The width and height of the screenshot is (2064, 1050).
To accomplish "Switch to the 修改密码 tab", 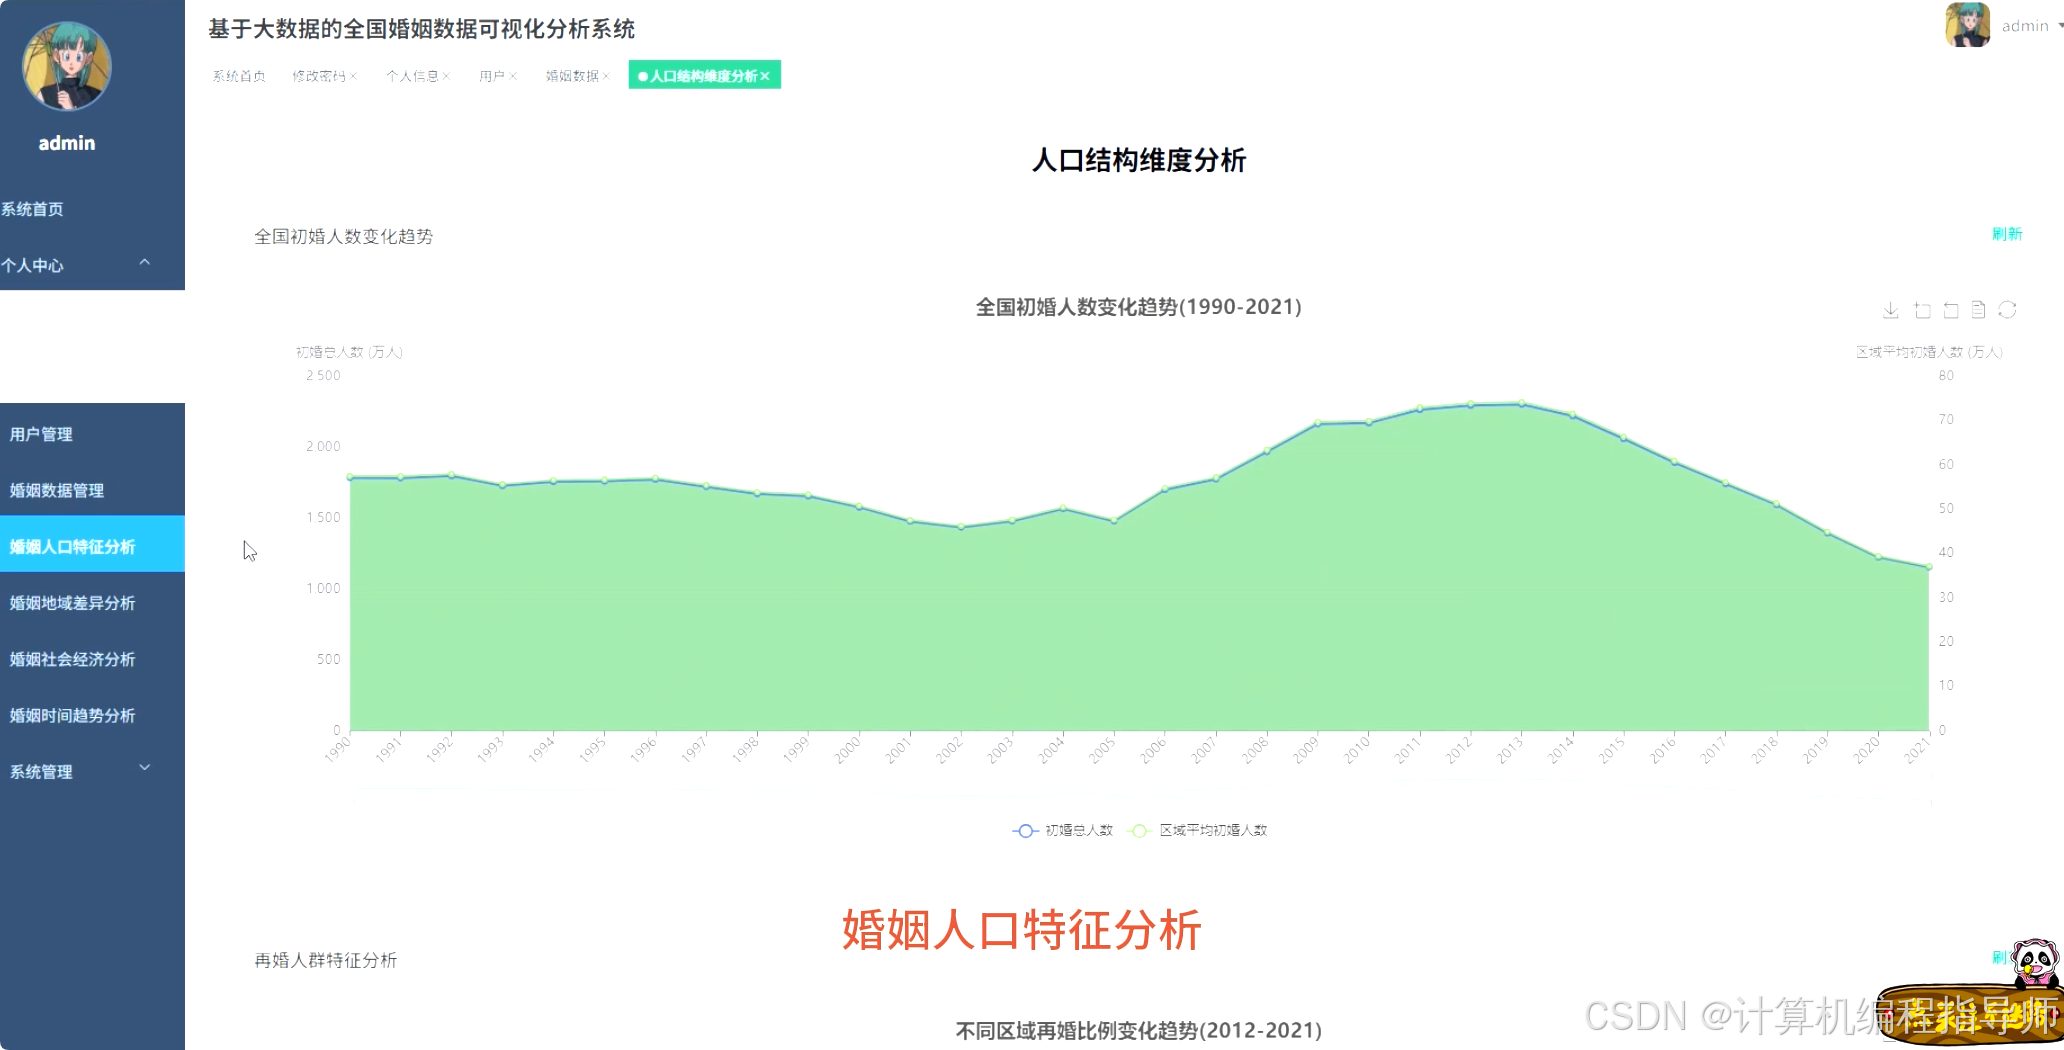I will [318, 76].
